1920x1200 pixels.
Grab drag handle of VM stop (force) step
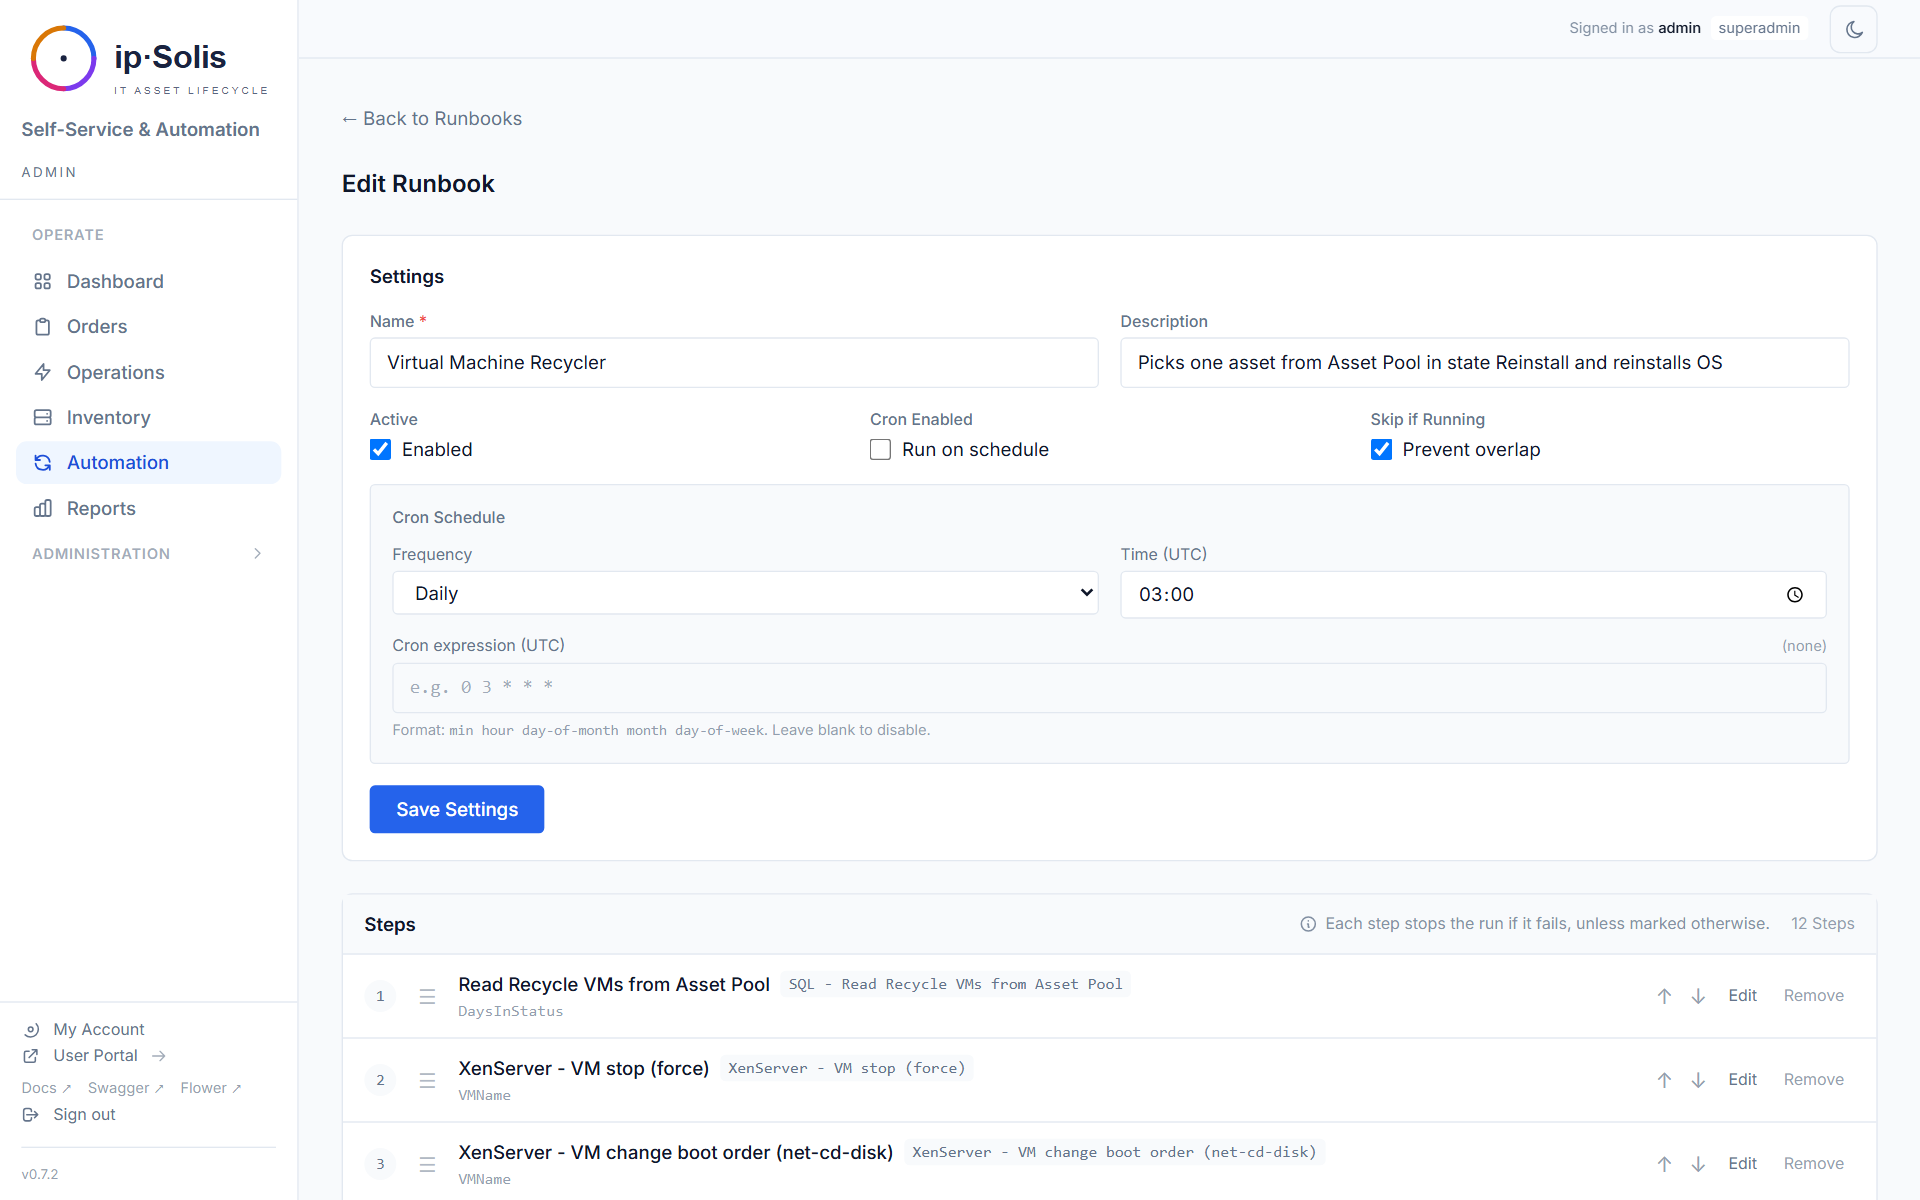pos(427,1080)
